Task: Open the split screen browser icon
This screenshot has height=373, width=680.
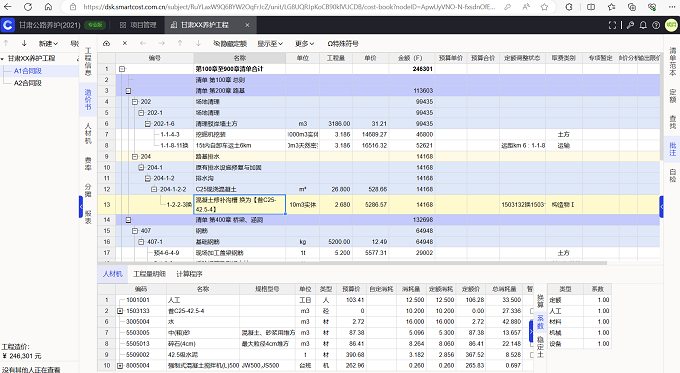Action: (x=591, y=7)
